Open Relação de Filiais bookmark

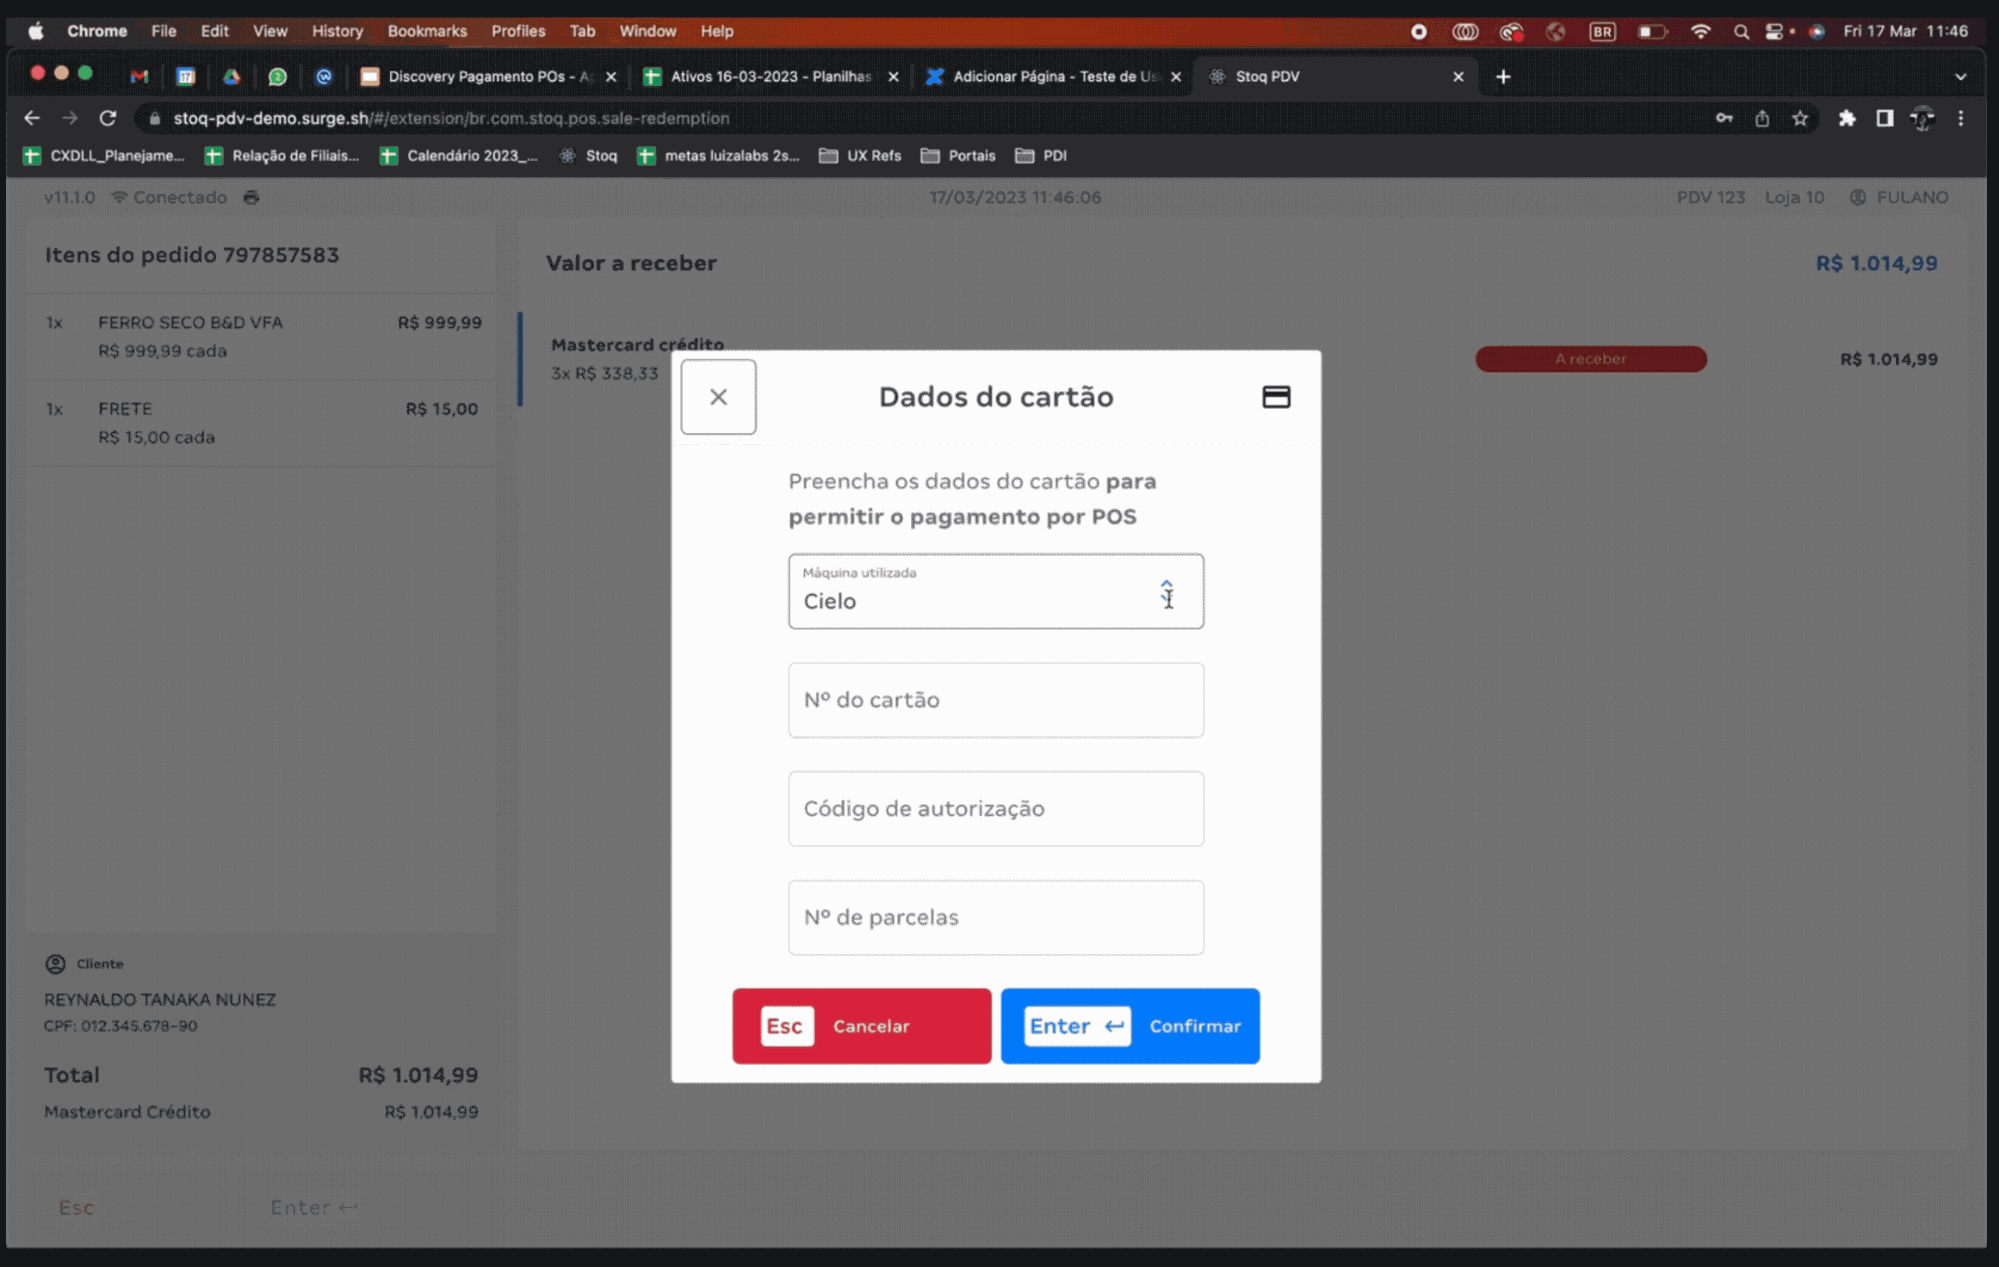[x=282, y=155]
